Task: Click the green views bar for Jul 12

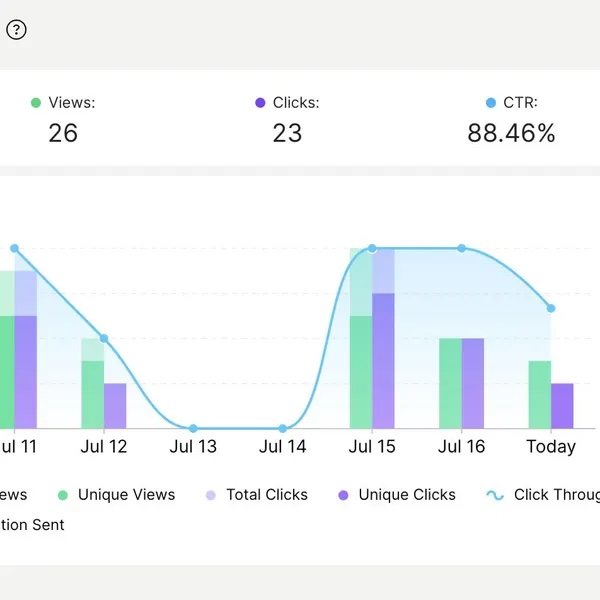Action: [92, 393]
